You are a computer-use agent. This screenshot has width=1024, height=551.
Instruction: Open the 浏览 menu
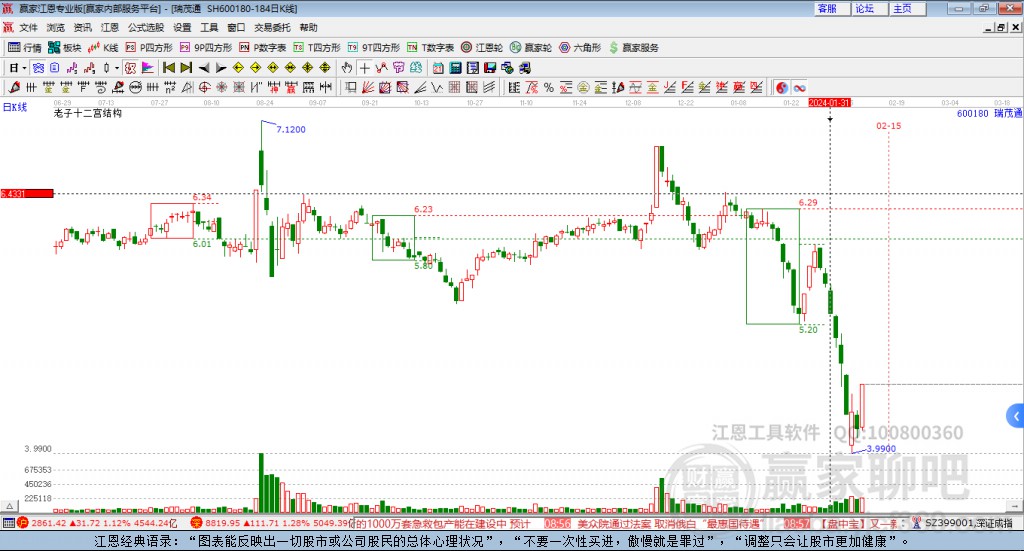[56, 27]
